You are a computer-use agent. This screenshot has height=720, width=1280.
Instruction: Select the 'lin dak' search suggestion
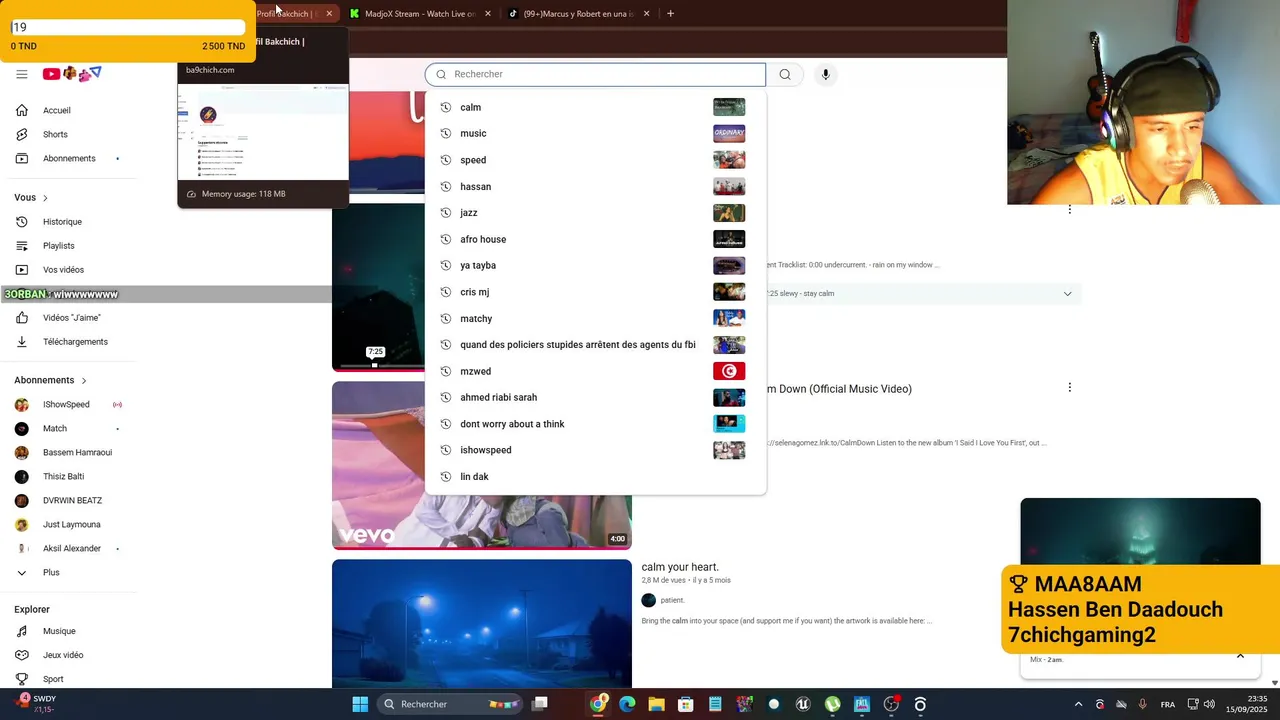pyautogui.click(x=595, y=477)
